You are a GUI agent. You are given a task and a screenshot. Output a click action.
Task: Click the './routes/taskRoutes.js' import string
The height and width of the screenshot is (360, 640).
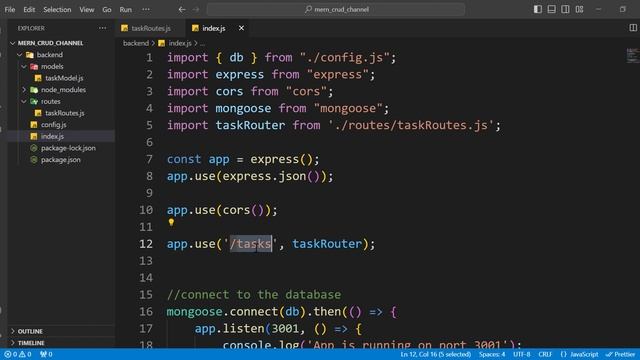pyautogui.click(x=411, y=125)
